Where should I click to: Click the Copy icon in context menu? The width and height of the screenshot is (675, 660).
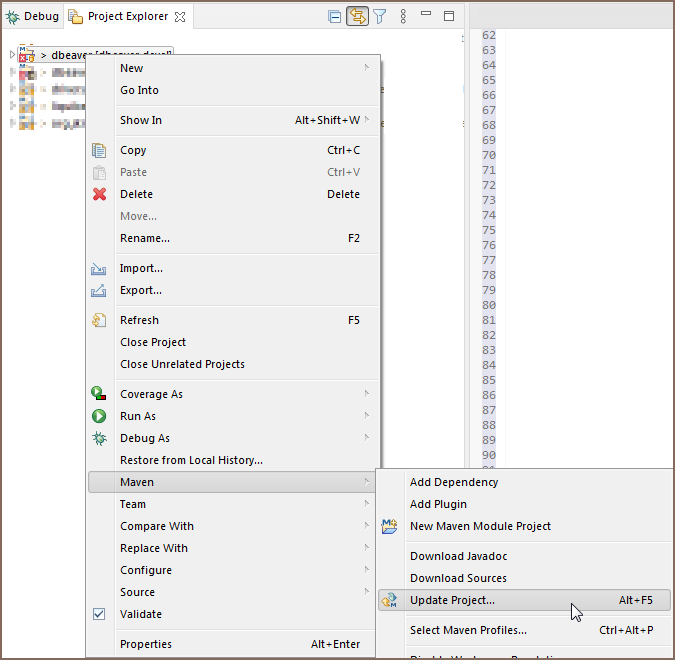[99, 150]
